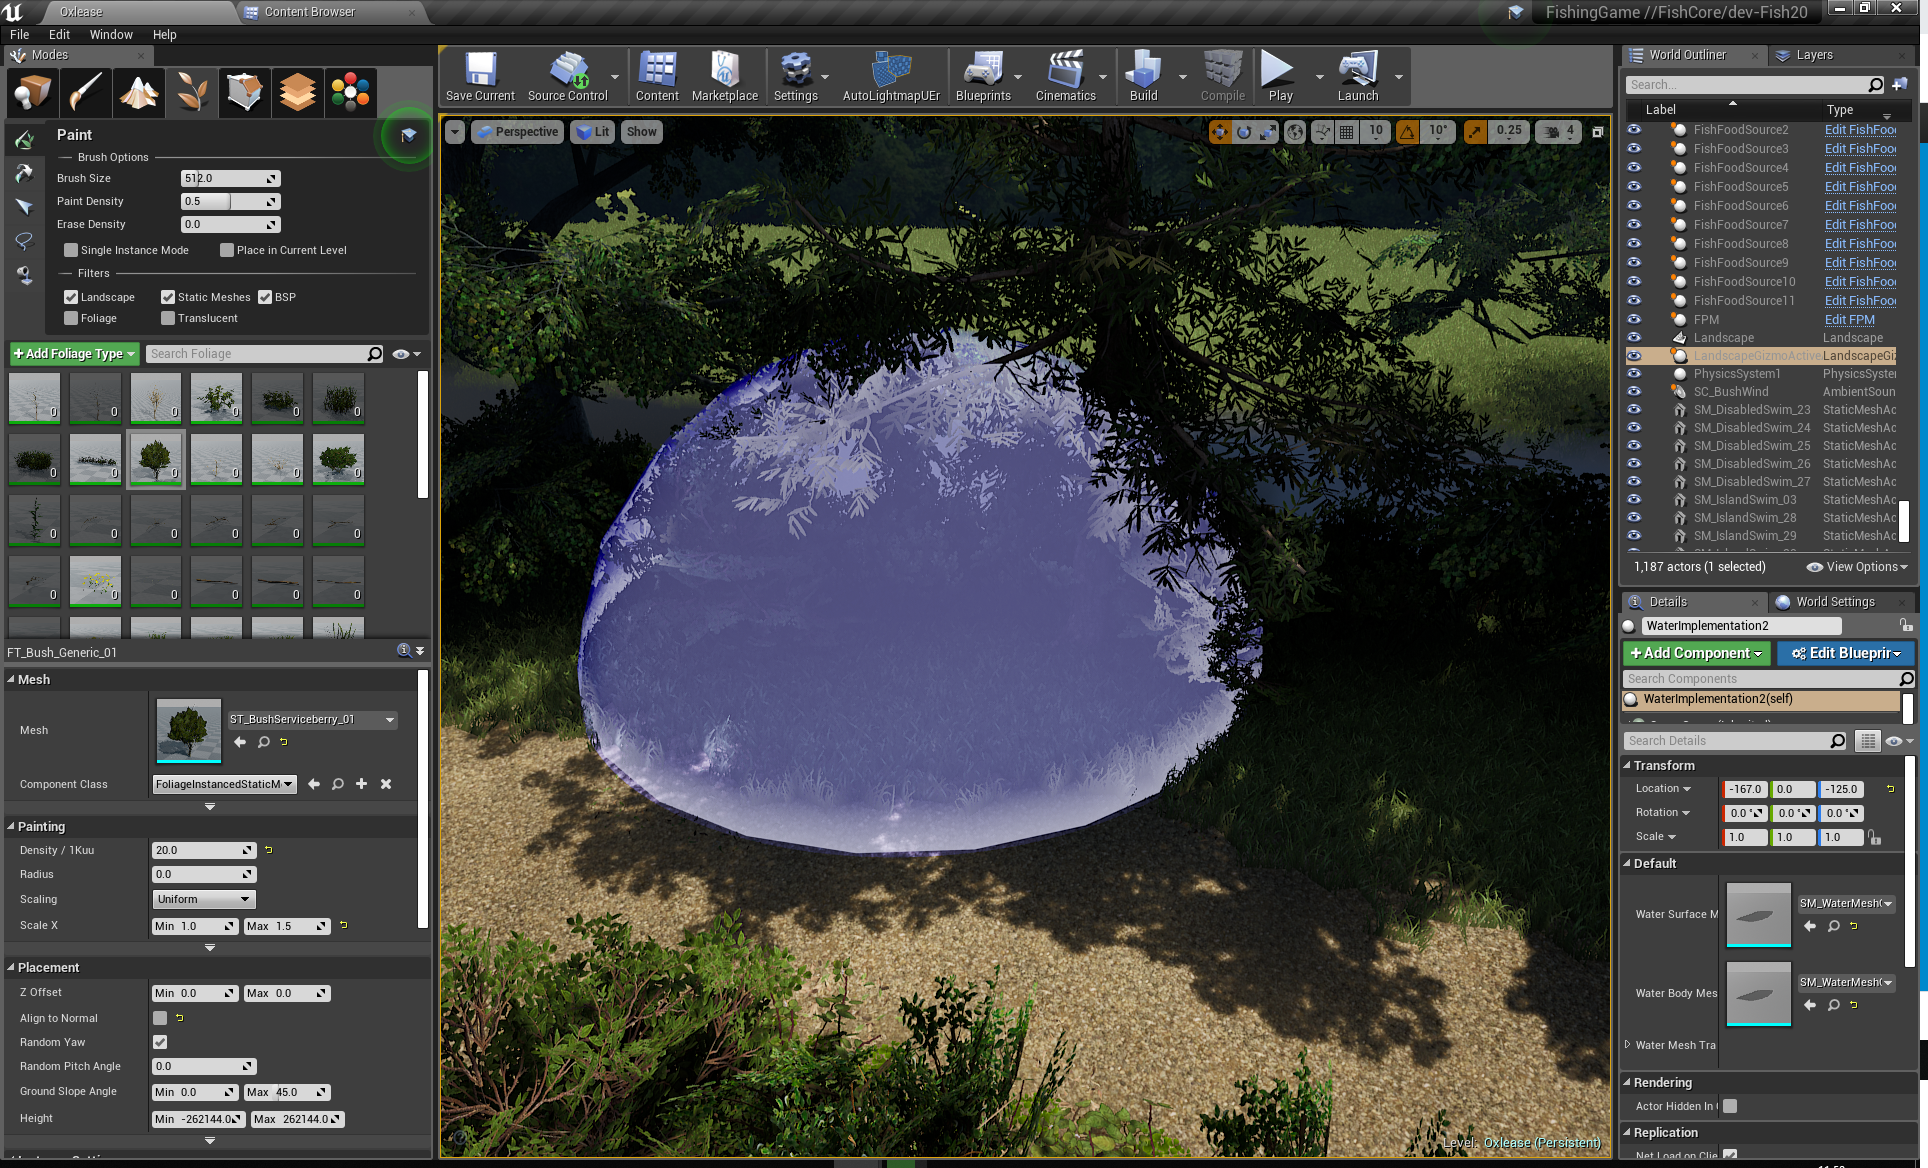
Task: Select foliage Paint tool in side strip
Action: click(24, 139)
